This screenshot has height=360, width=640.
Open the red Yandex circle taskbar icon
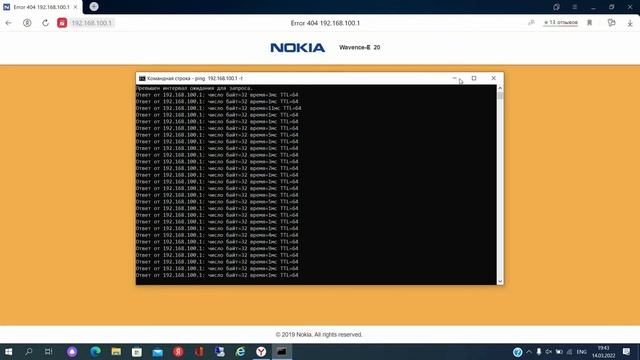click(x=178, y=351)
